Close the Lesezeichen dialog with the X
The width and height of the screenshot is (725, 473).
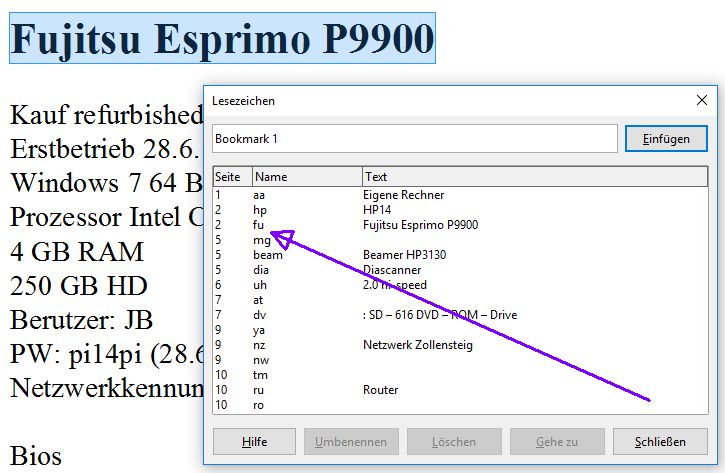(x=701, y=100)
